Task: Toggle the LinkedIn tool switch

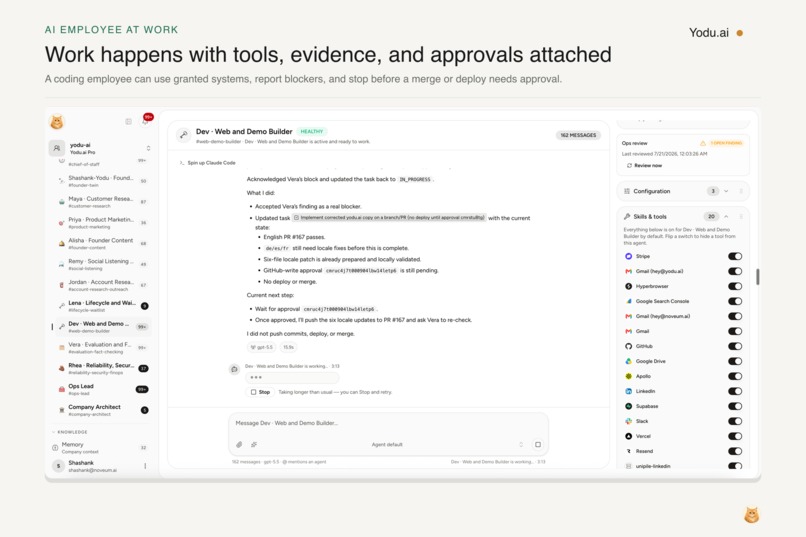Action: [x=735, y=391]
